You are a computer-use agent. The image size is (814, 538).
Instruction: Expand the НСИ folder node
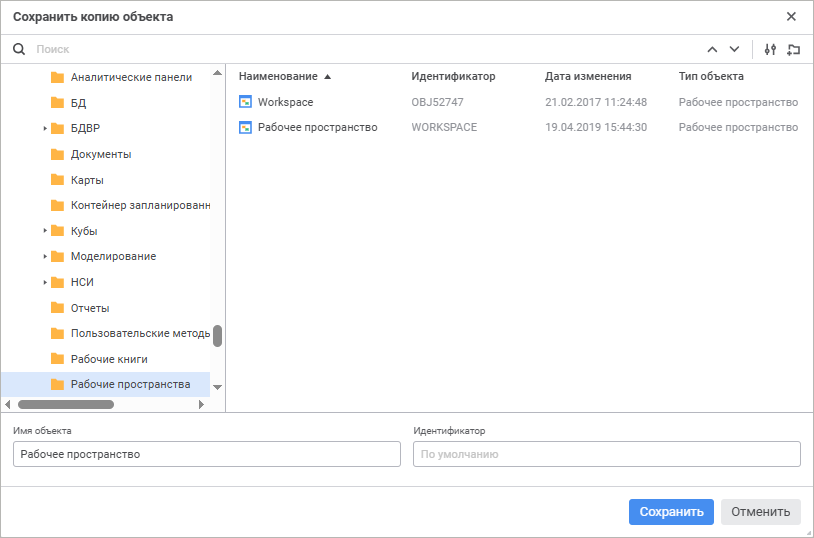(x=45, y=282)
